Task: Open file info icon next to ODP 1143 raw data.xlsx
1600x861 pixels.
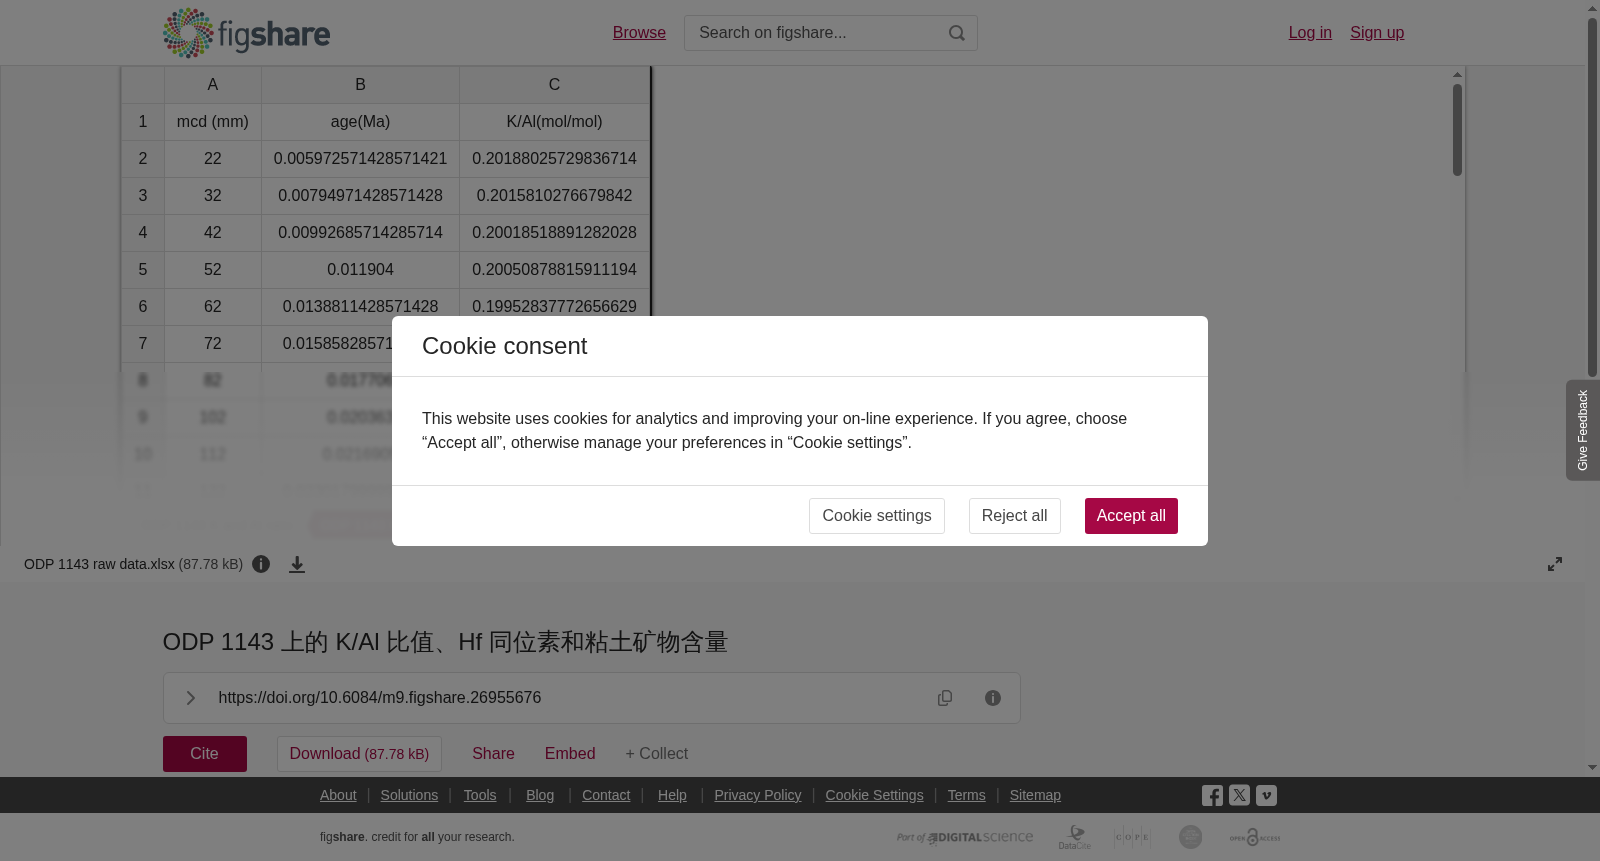Action: pyautogui.click(x=261, y=564)
